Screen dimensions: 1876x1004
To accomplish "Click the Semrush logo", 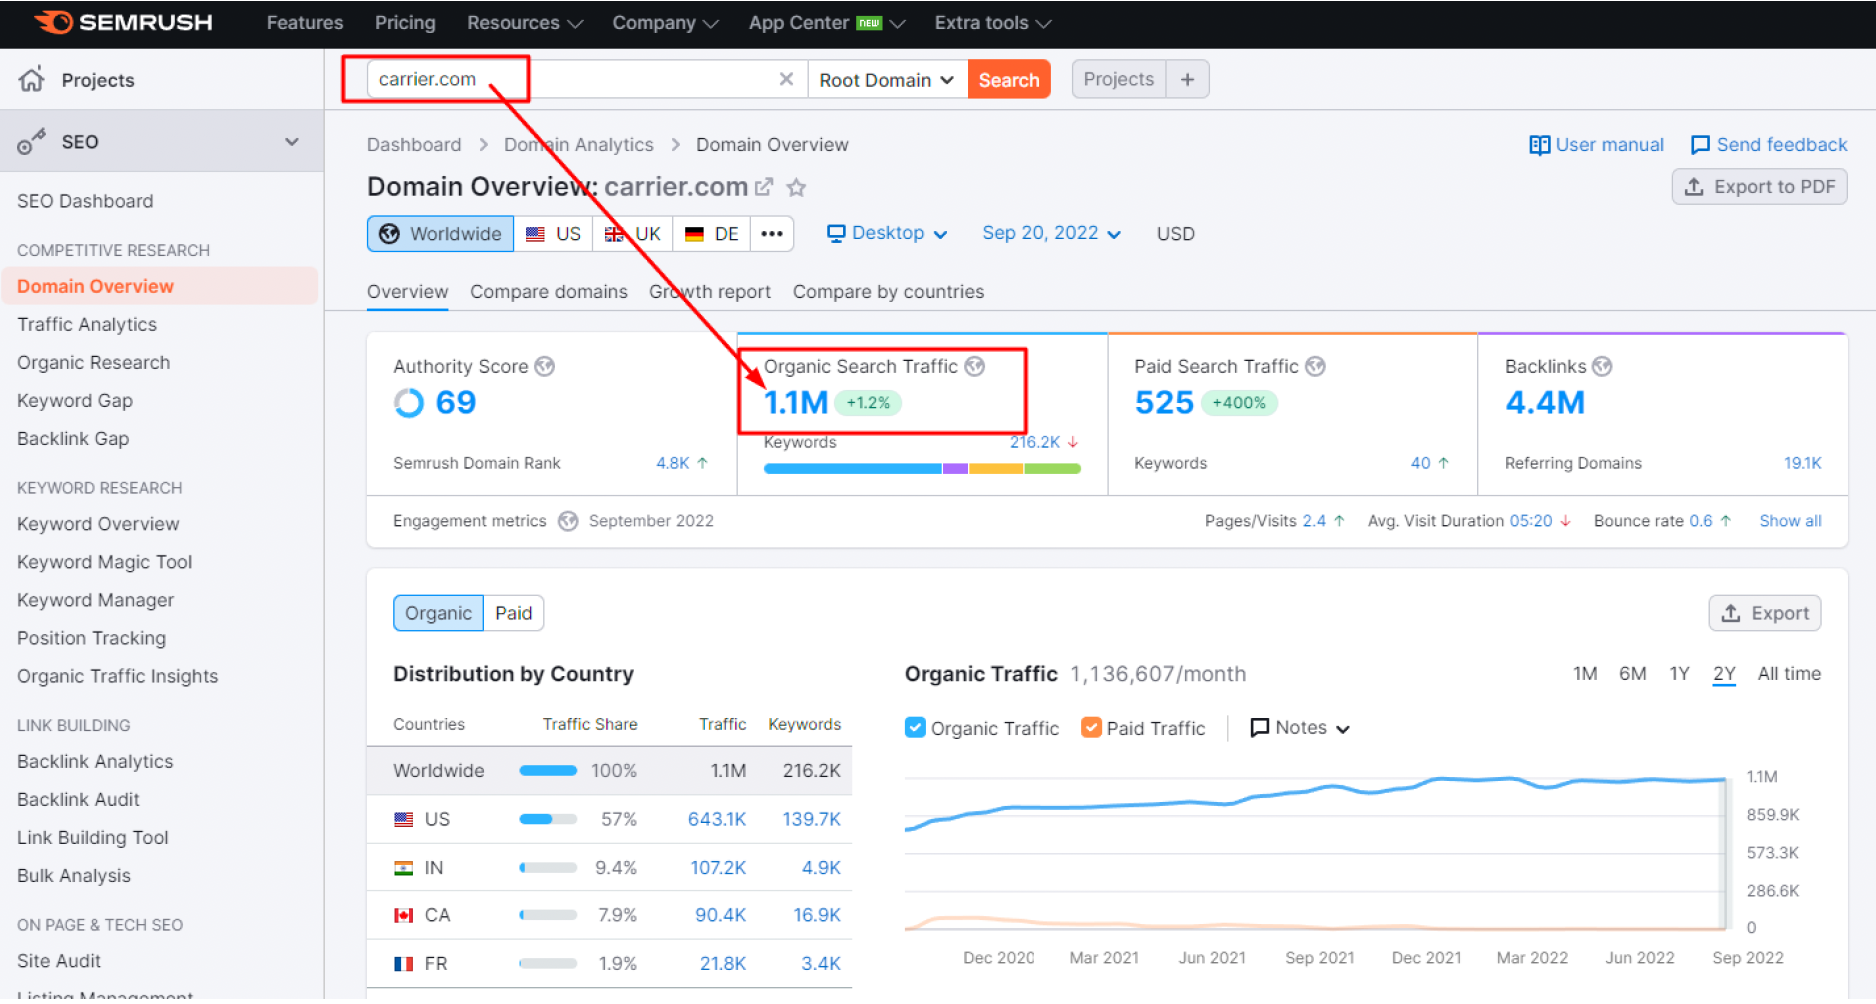I will coord(123,22).
